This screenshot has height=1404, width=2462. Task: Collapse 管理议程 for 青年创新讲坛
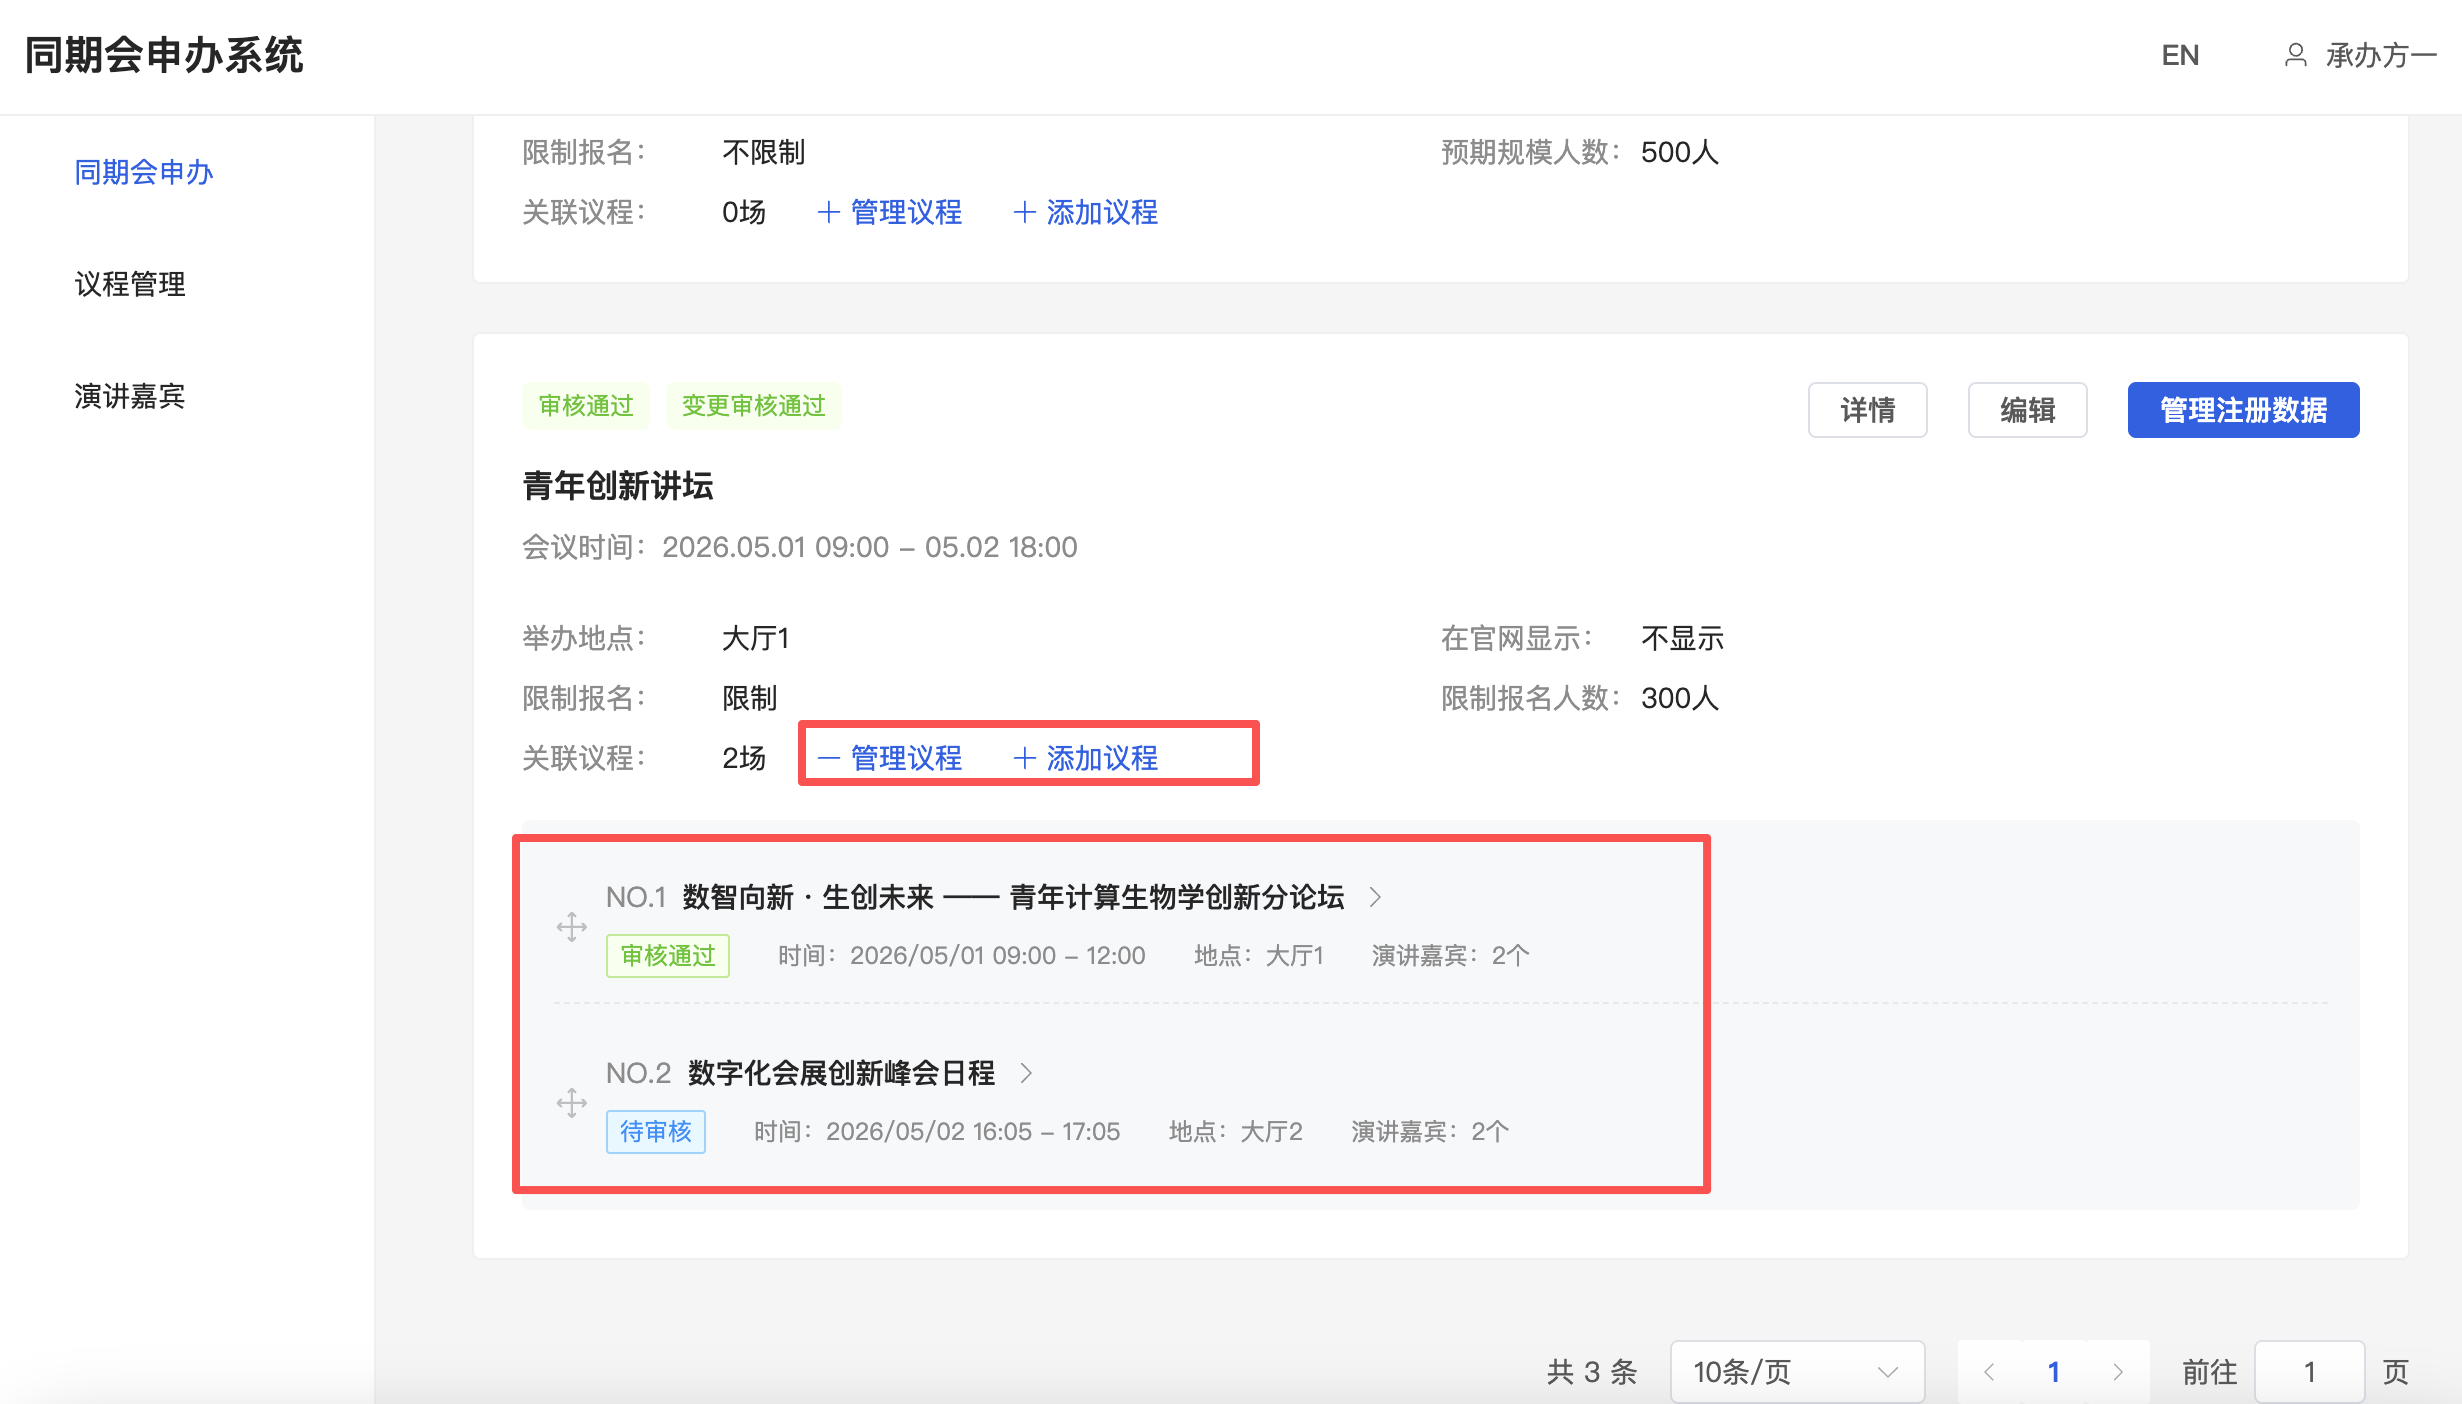coord(890,758)
